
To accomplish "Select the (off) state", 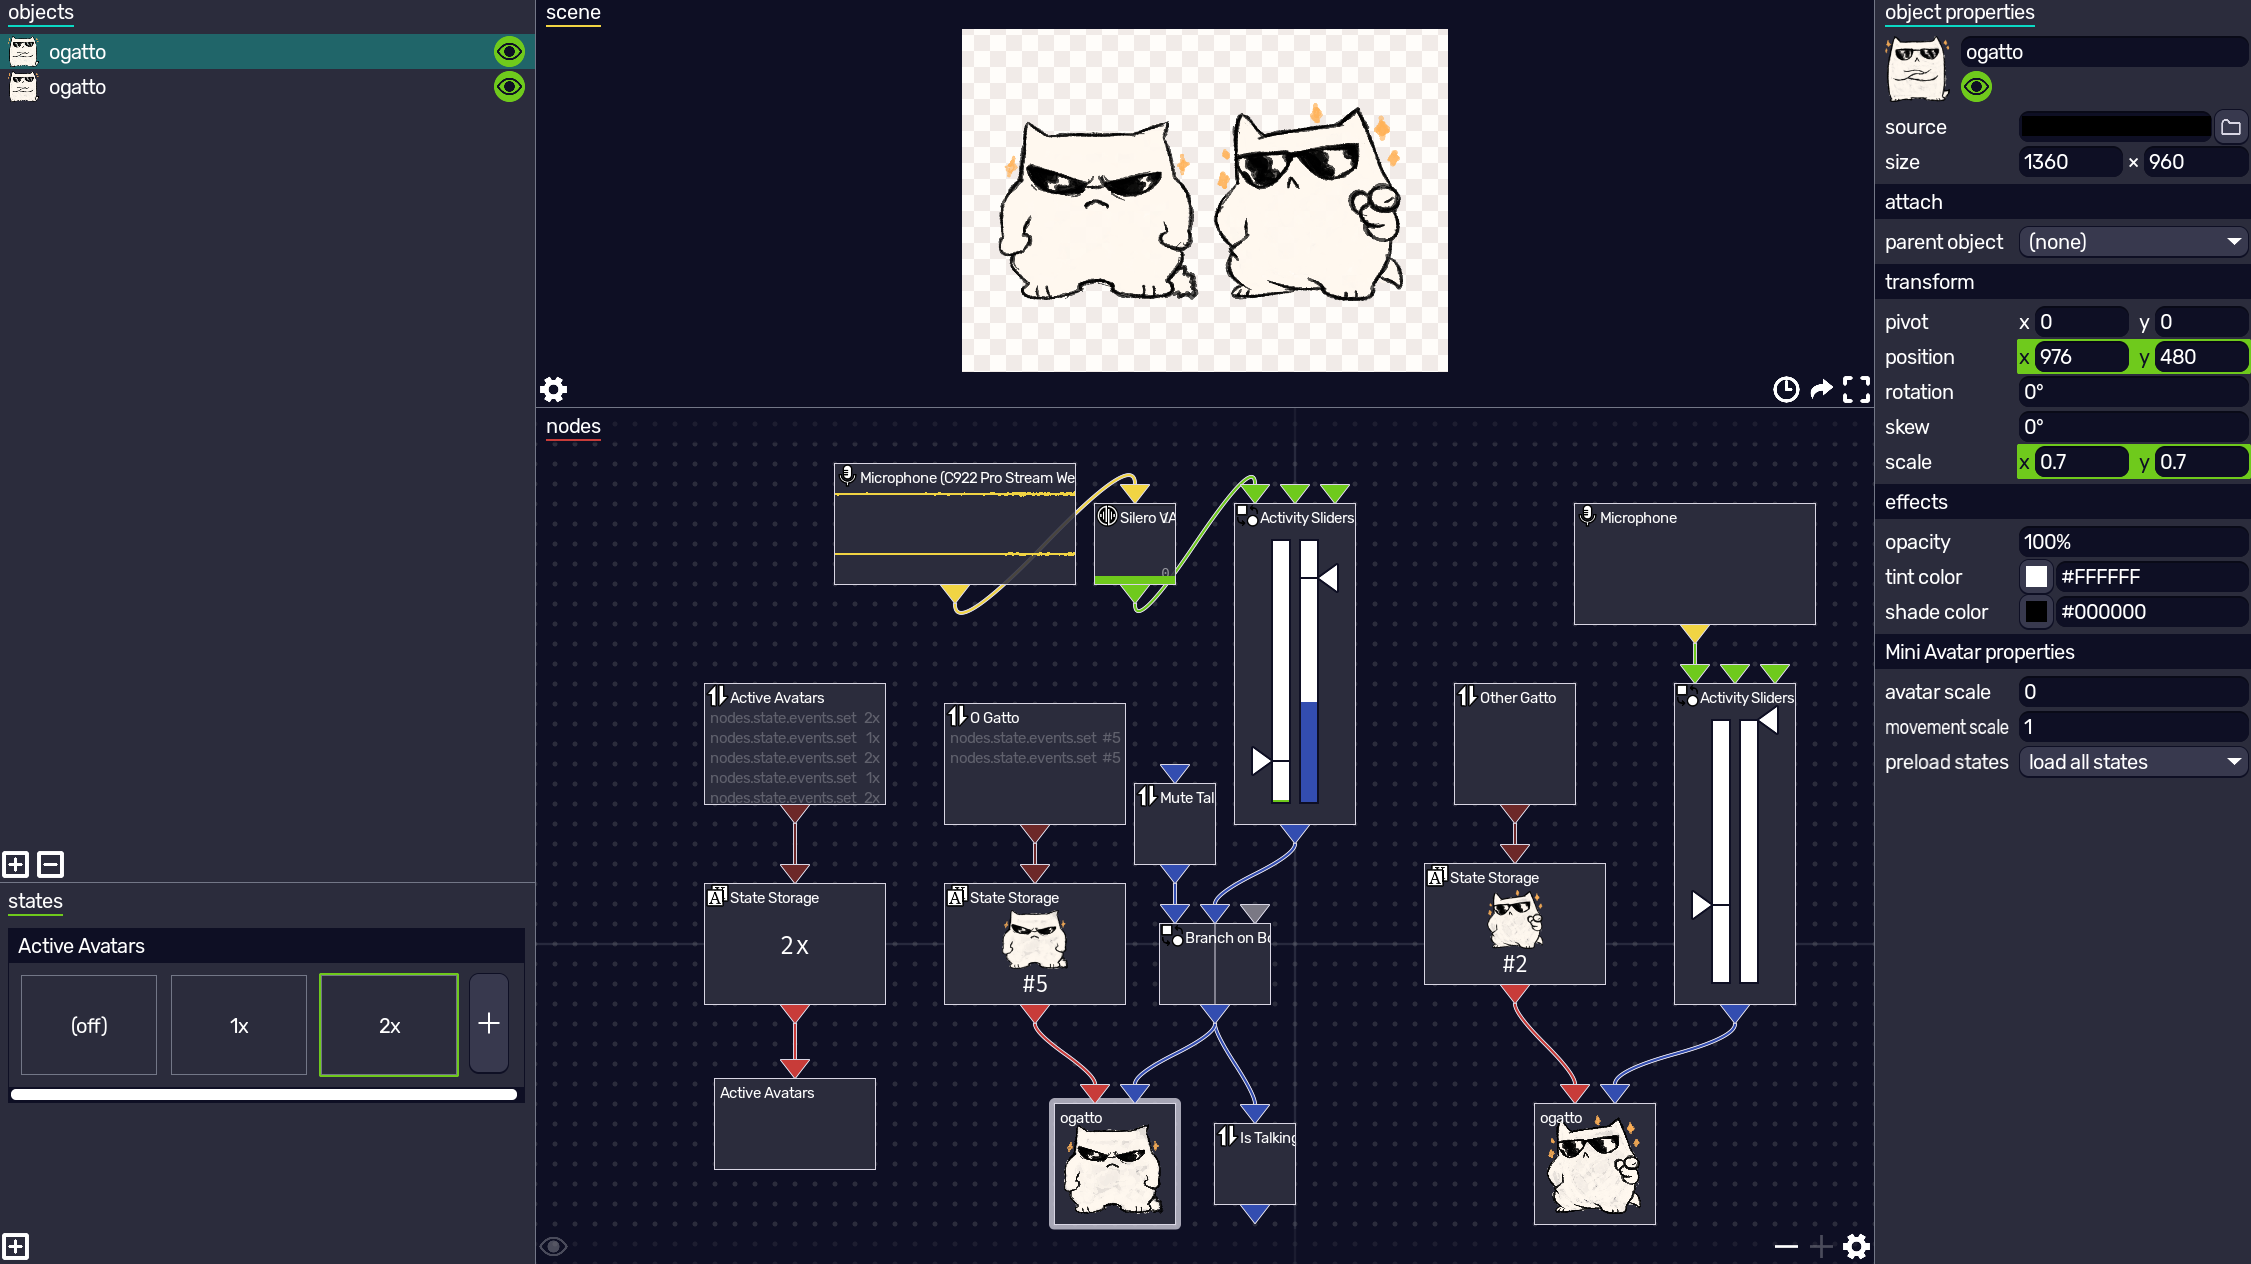I will click(x=89, y=1025).
